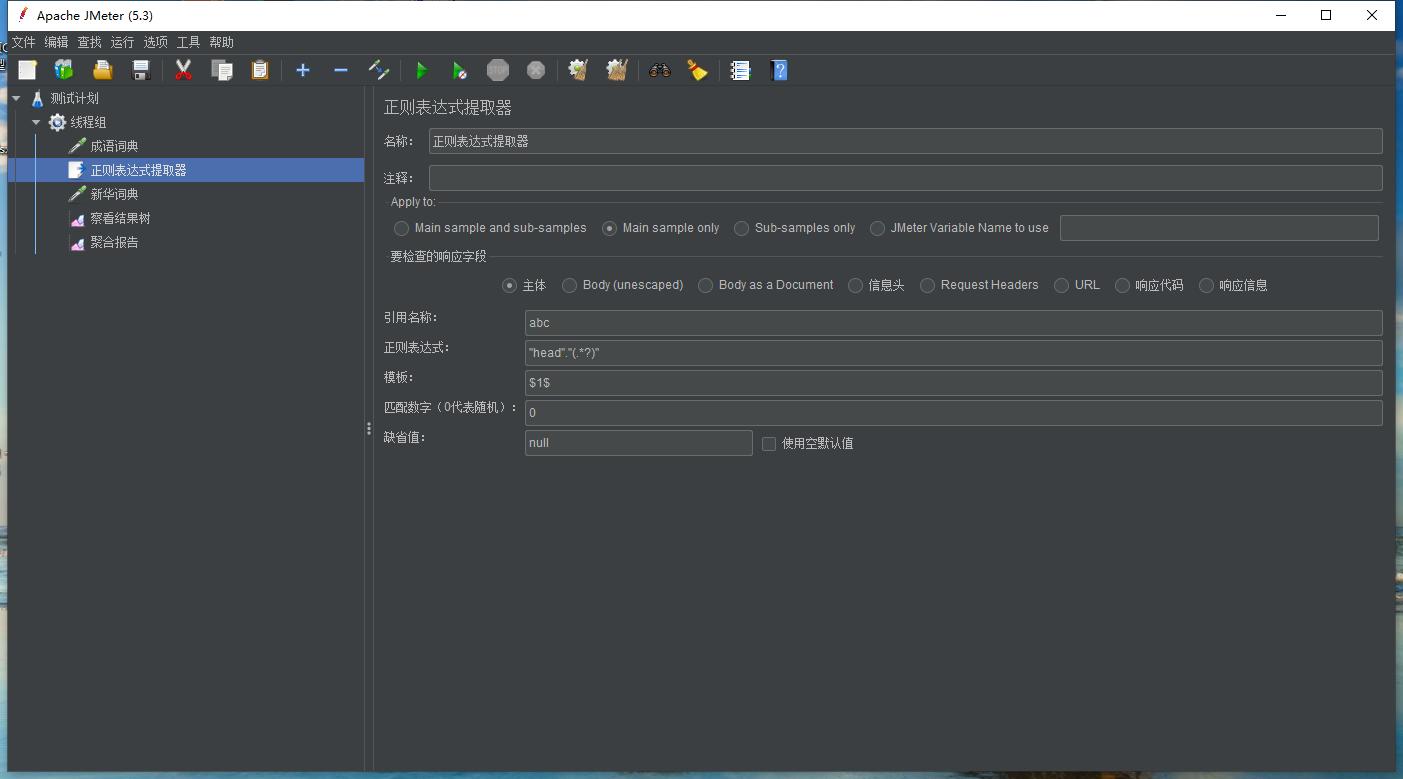Viewport: 1403px width, 779px height.
Task: Open the 文件 menu
Action: (x=23, y=42)
